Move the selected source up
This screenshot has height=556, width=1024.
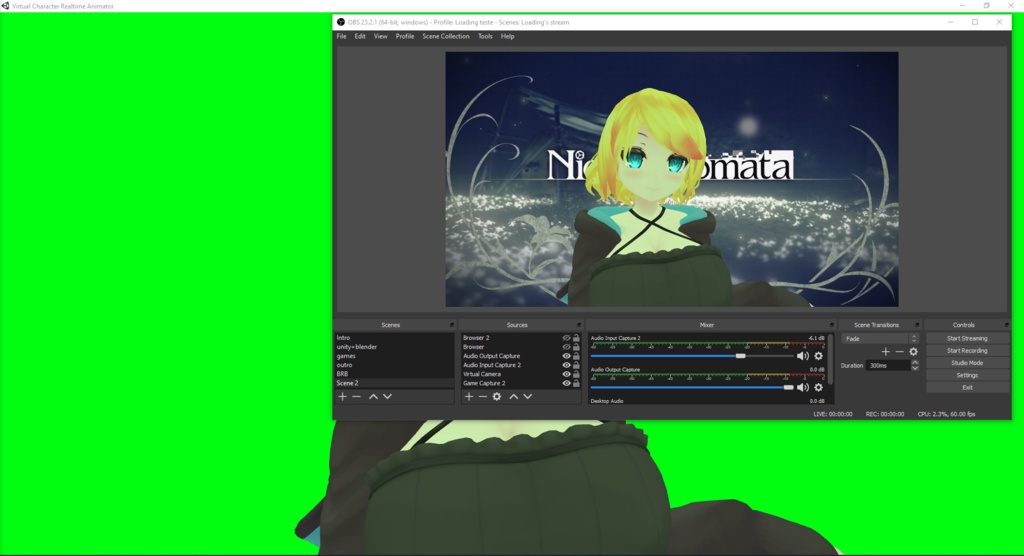[513, 397]
